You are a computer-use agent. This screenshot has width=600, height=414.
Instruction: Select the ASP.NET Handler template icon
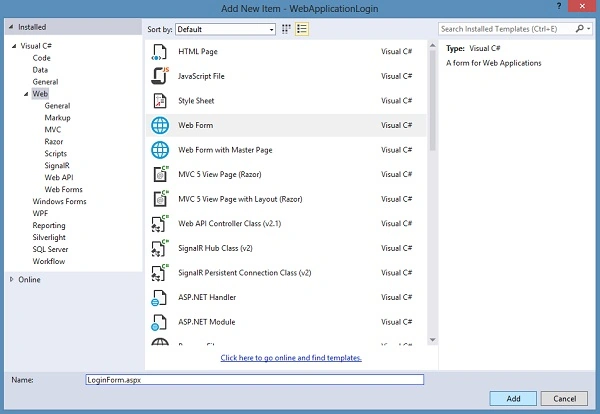[x=159, y=298]
